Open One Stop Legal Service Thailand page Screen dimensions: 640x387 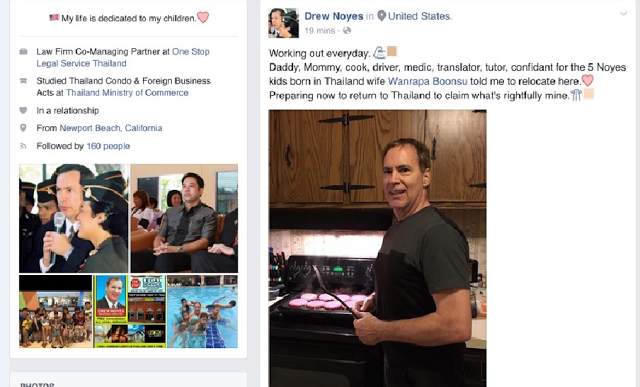pos(123,58)
